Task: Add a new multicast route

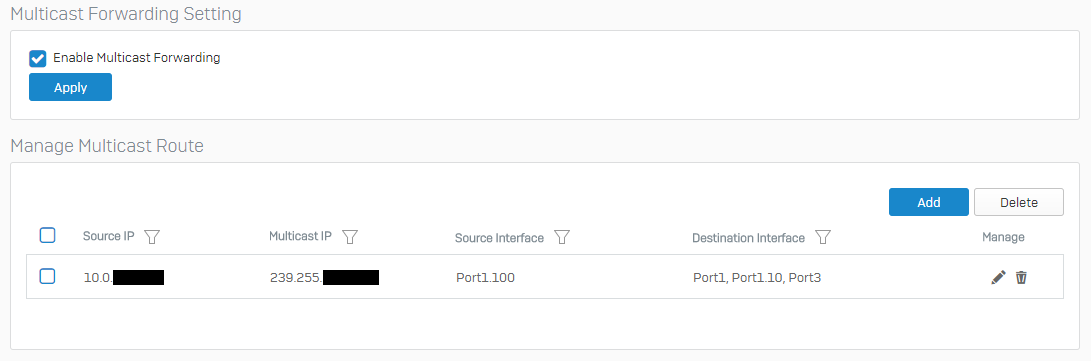Action: 929,202
